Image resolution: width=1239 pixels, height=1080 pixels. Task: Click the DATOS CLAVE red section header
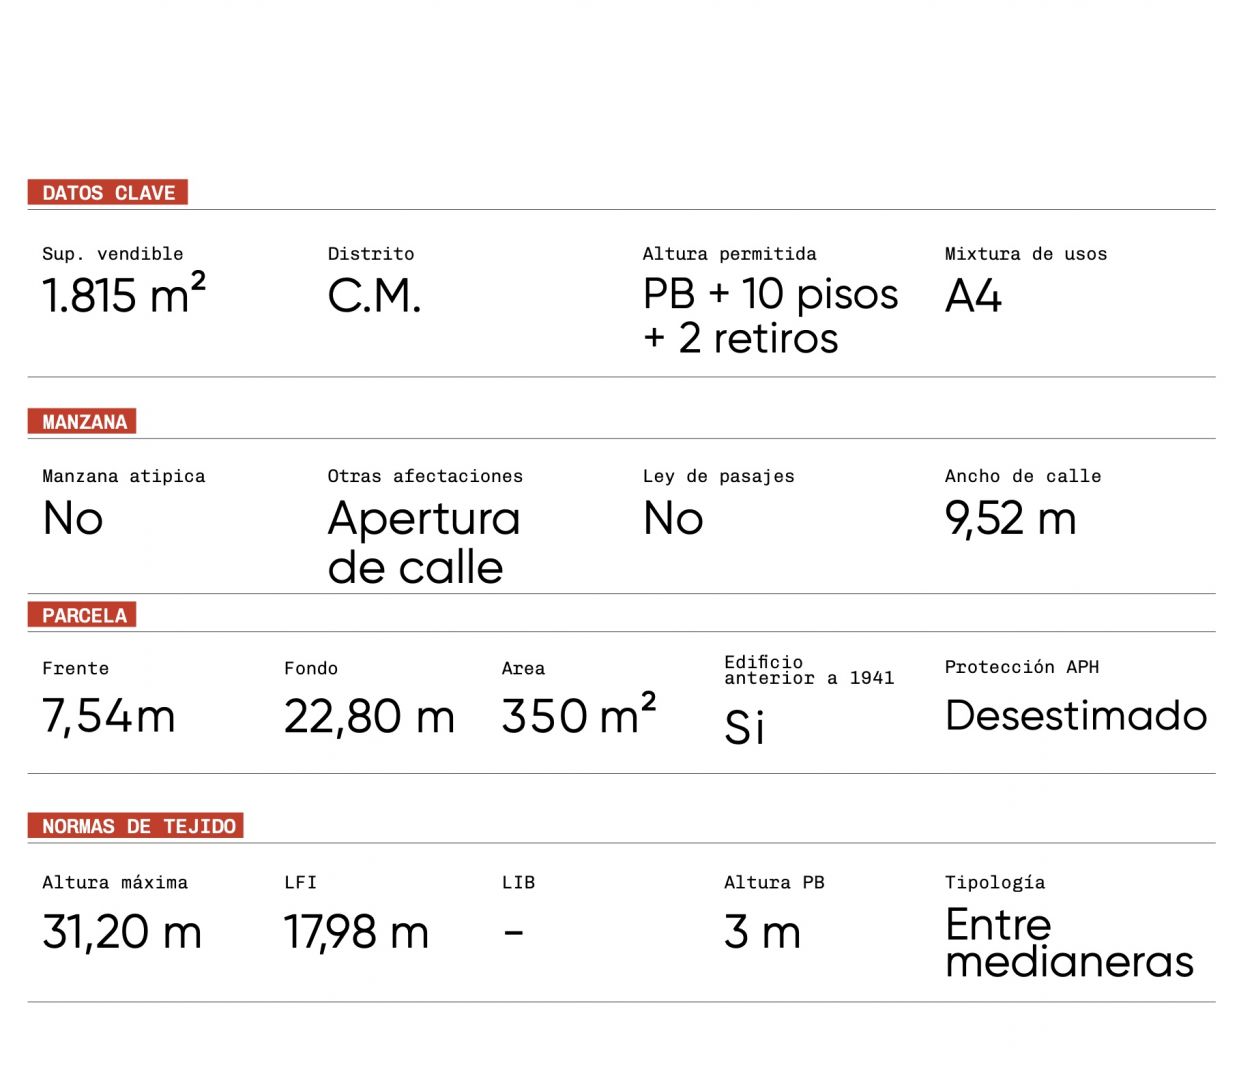click(108, 193)
